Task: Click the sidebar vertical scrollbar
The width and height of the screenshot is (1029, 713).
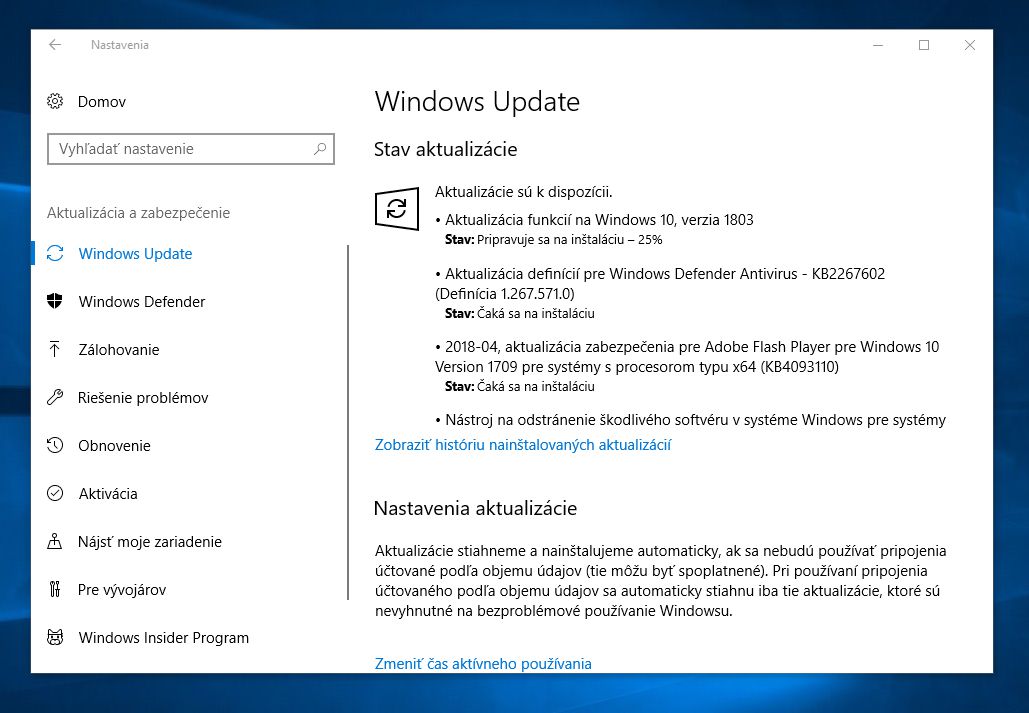Action: 348,422
